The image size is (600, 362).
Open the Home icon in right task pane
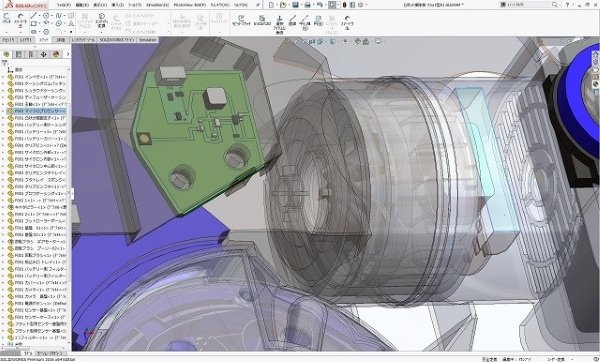point(596,54)
